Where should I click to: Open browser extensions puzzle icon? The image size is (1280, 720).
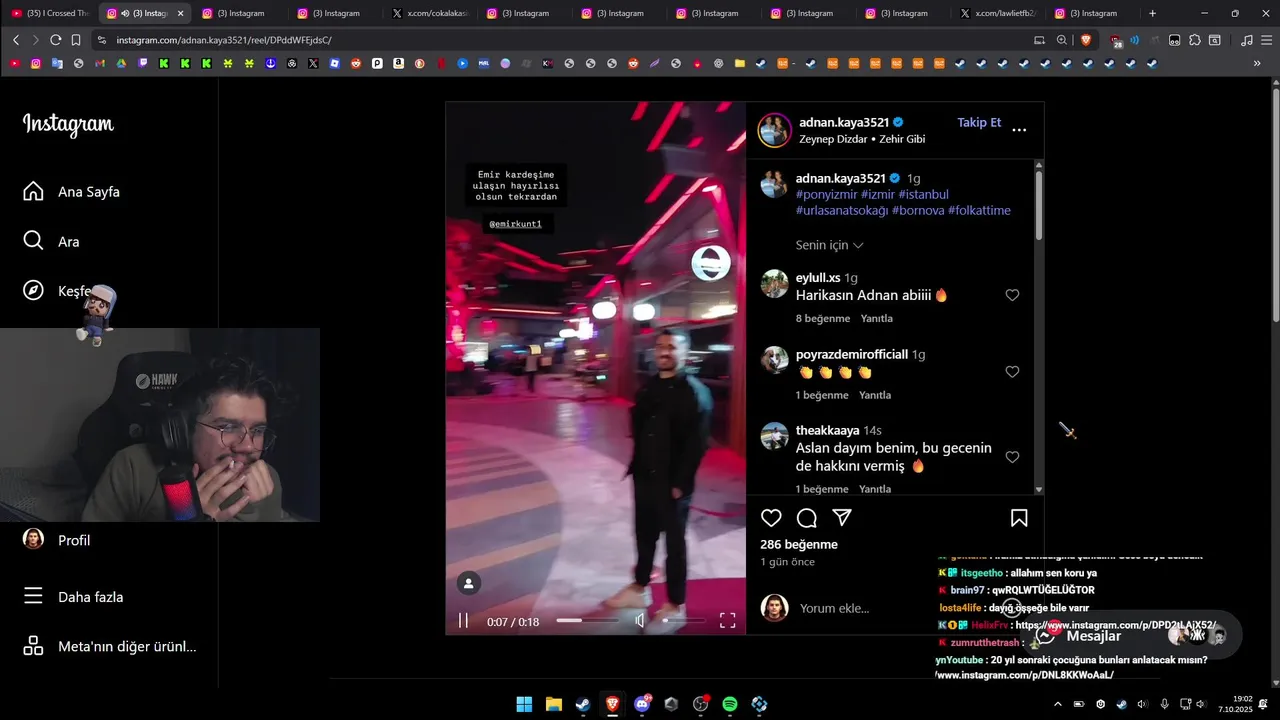(1195, 40)
